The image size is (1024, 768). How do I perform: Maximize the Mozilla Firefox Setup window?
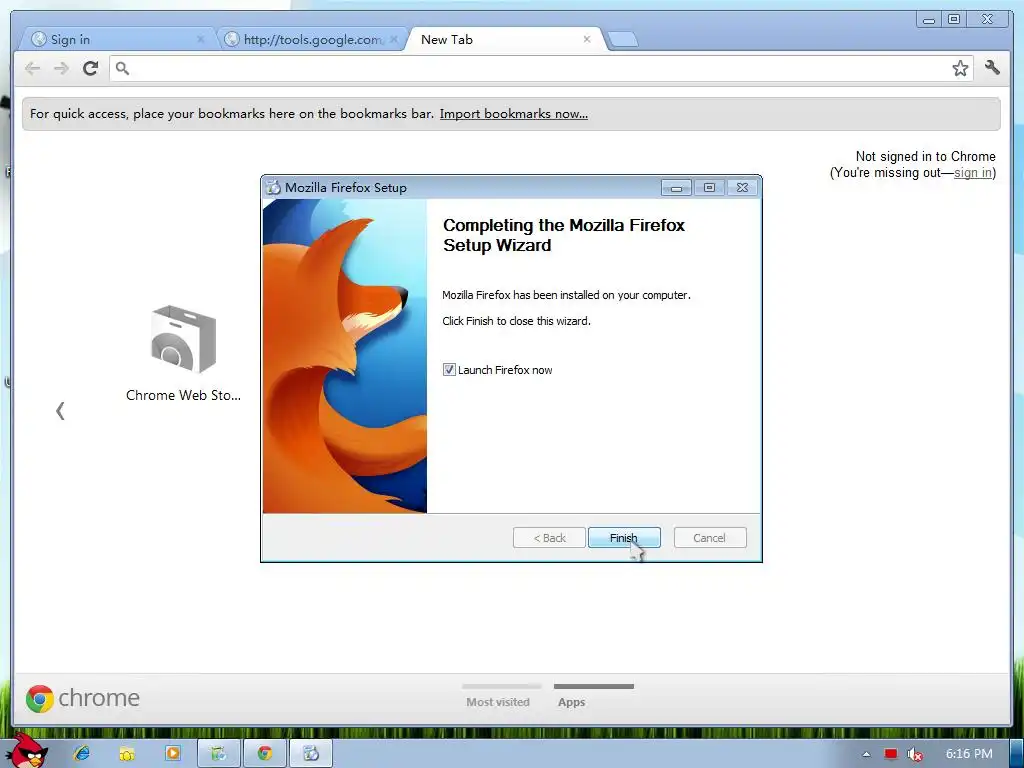(x=709, y=188)
